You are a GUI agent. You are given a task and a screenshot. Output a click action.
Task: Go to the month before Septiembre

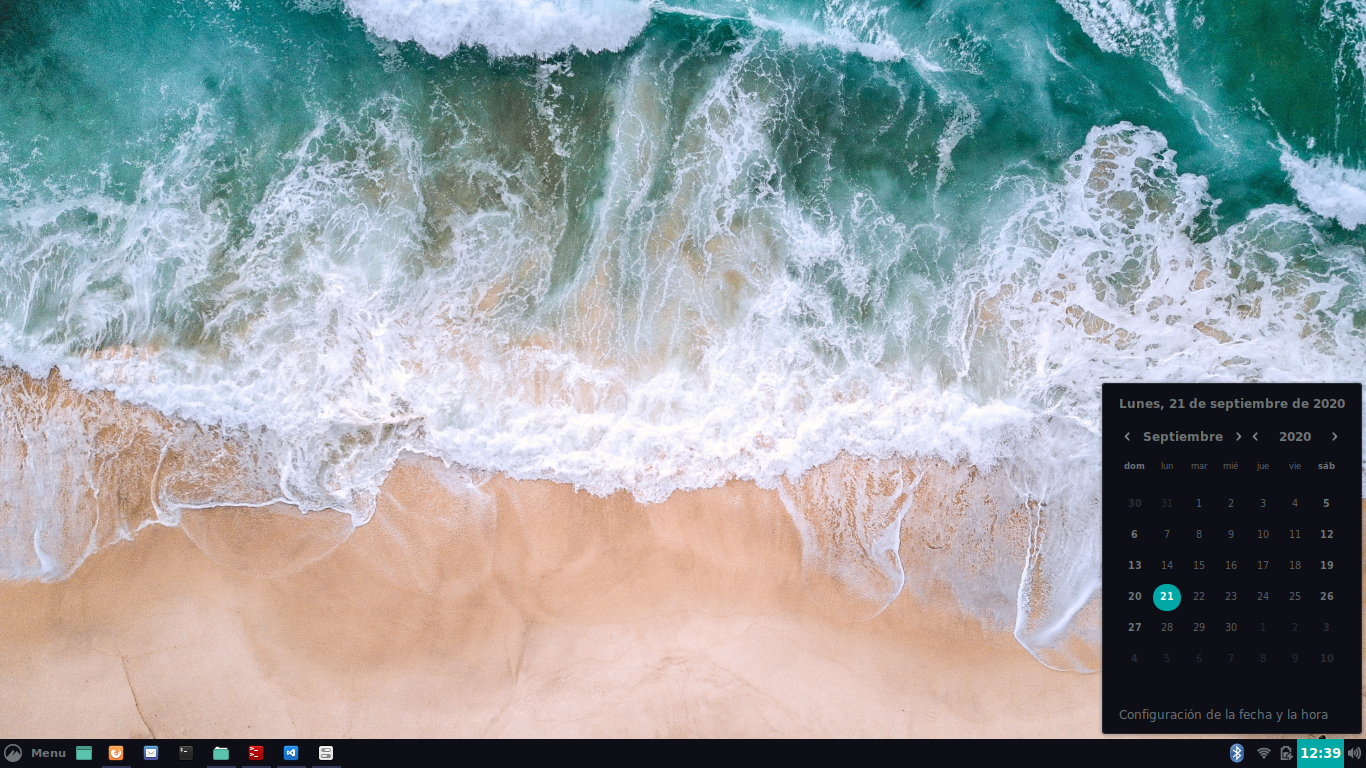[x=1127, y=437]
